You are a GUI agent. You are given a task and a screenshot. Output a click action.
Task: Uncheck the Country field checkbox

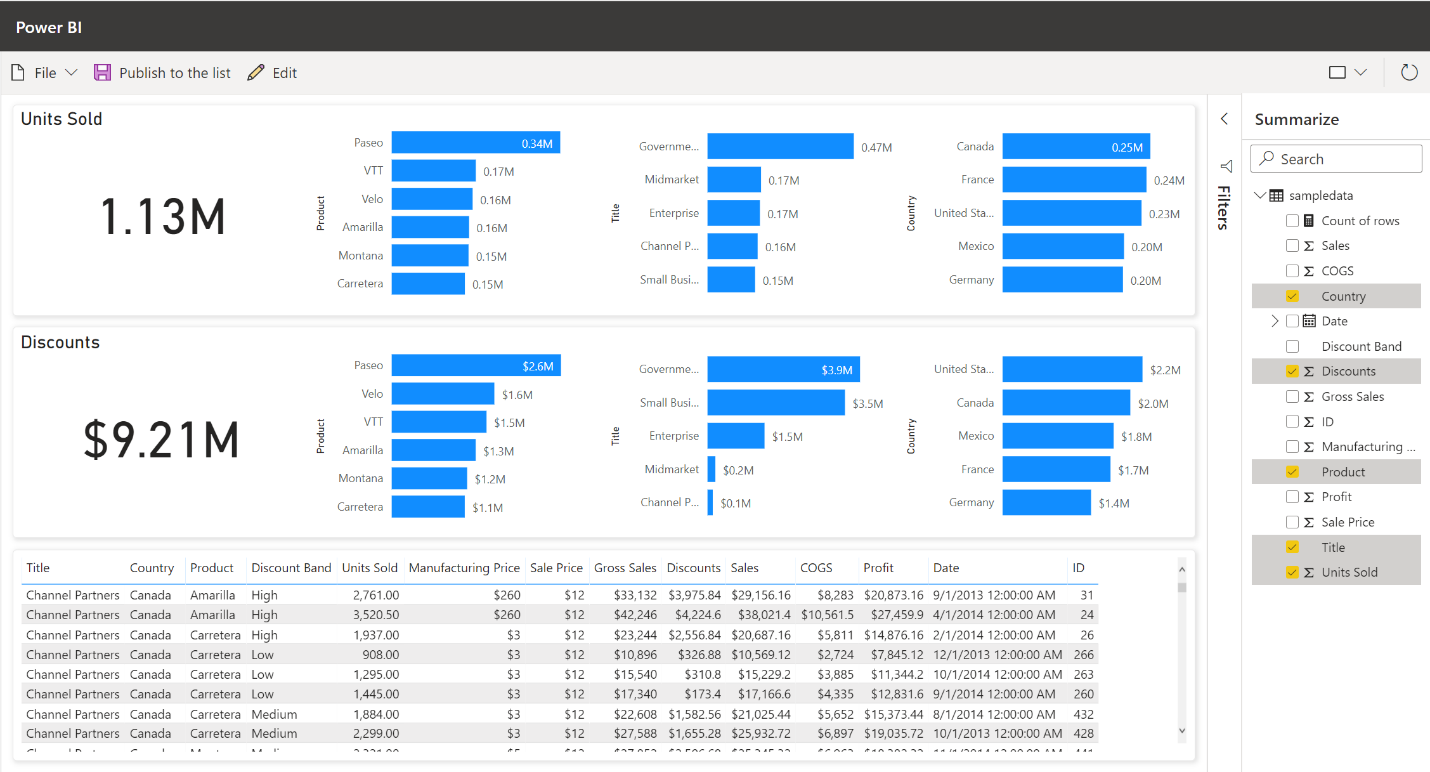click(1292, 296)
